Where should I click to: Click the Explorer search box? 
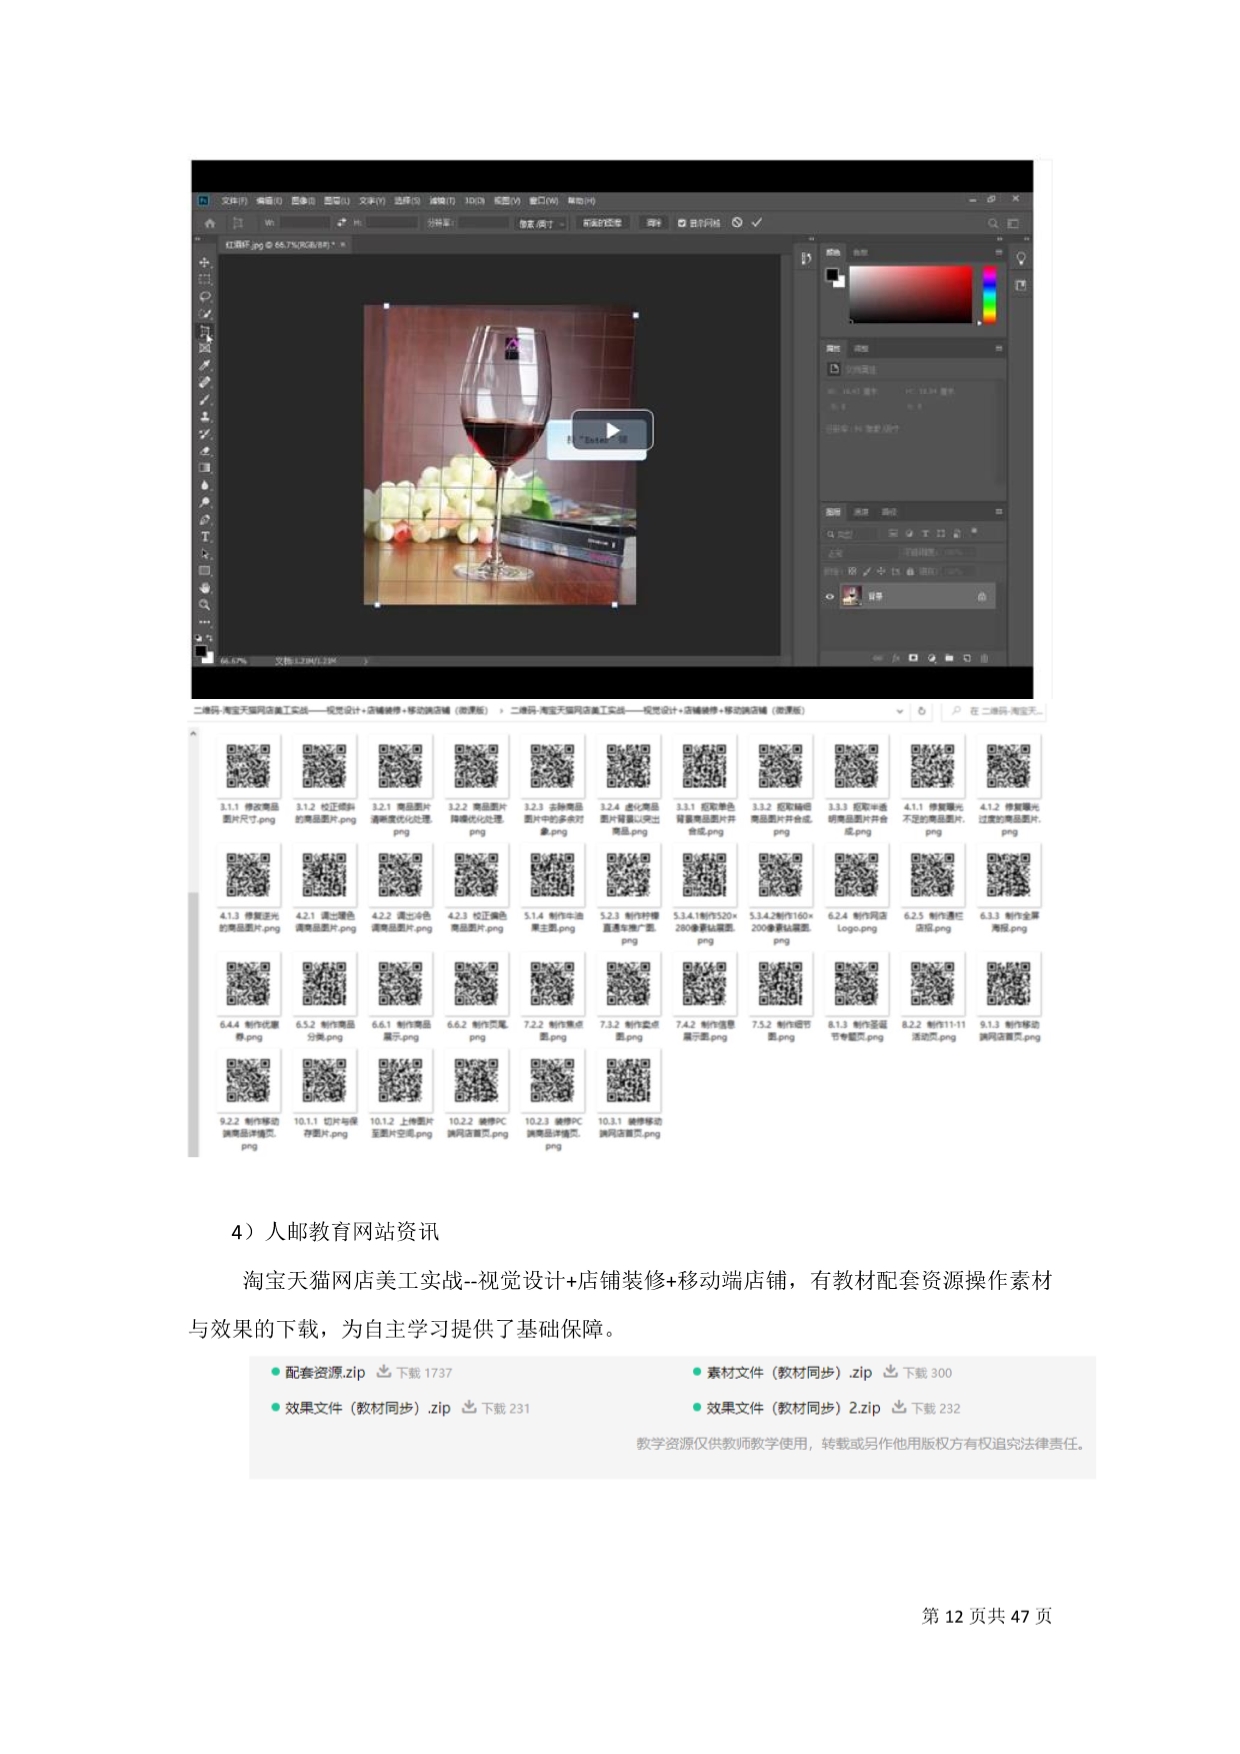point(995,711)
